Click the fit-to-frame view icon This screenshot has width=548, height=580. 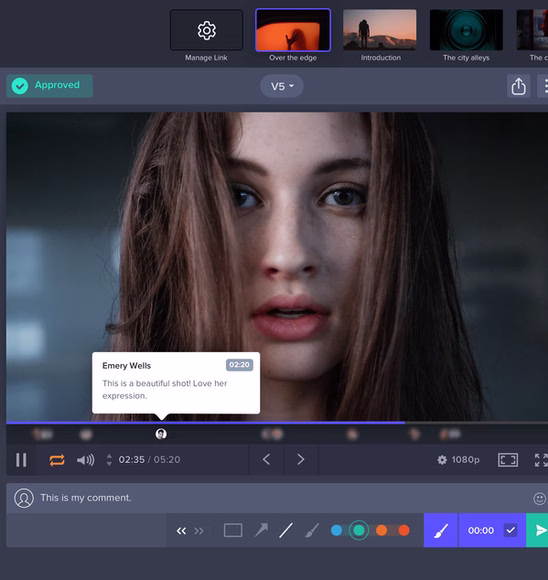click(x=508, y=460)
